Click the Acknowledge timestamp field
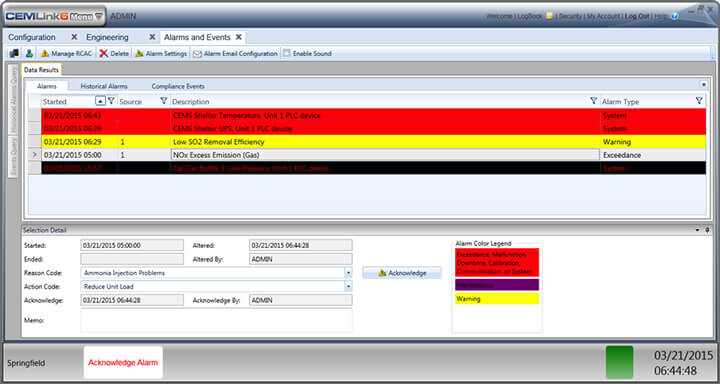The width and height of the screenshot is (720, 384). [132, 300]
